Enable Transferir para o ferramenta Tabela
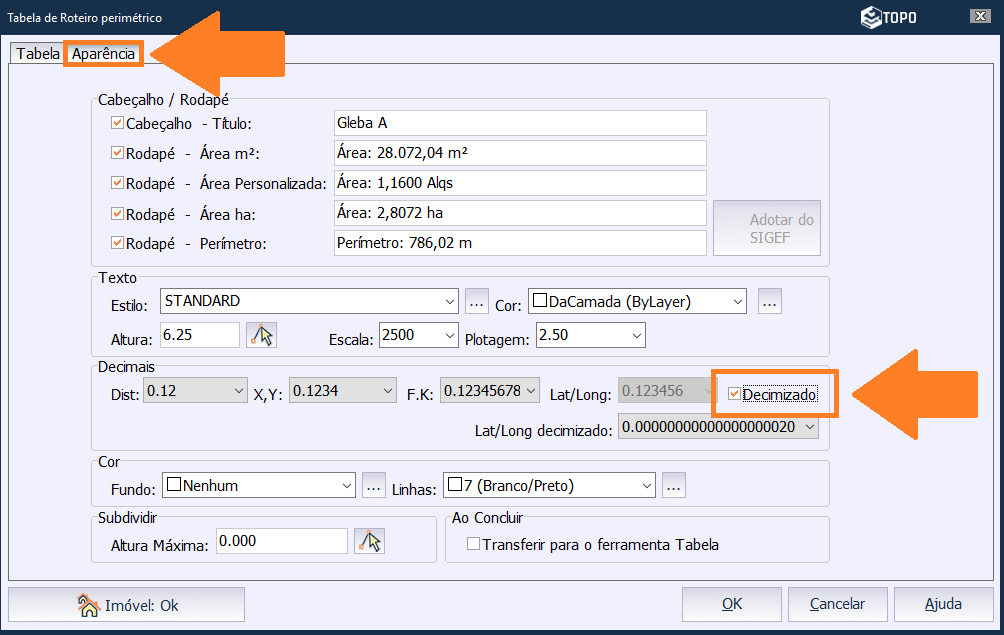 coord(474,545)
